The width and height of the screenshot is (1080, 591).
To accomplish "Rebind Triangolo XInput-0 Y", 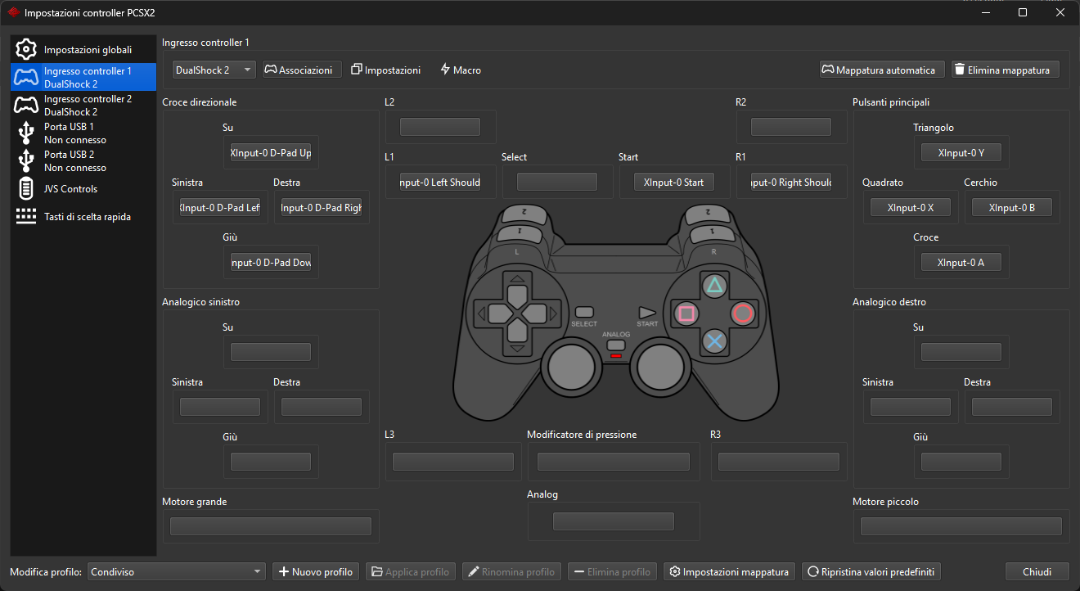I will 961,153.
